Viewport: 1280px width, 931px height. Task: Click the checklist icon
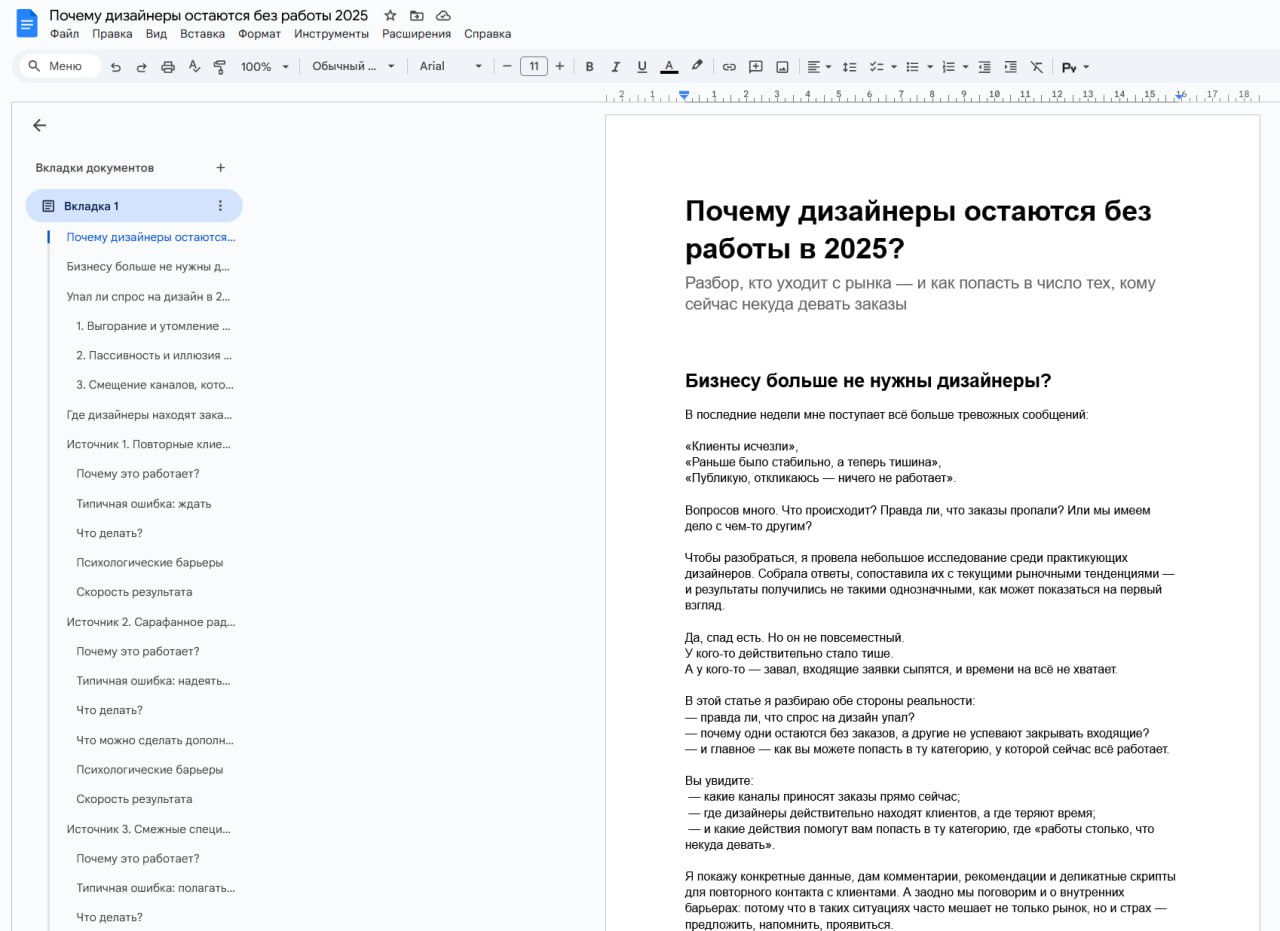click(x=876, y=67)
